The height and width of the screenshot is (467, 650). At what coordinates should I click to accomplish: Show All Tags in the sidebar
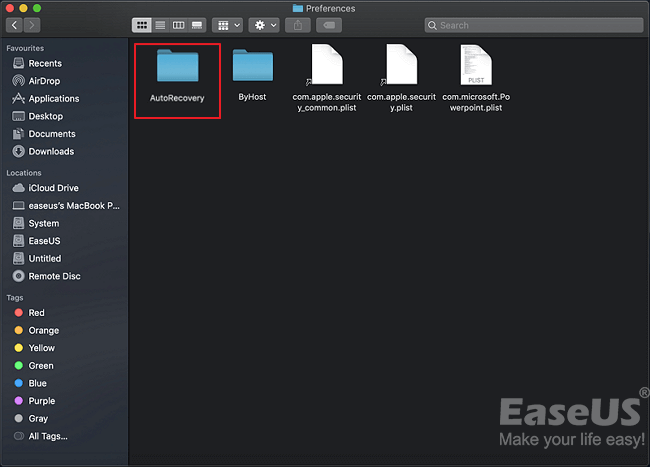tap(41, 436)
